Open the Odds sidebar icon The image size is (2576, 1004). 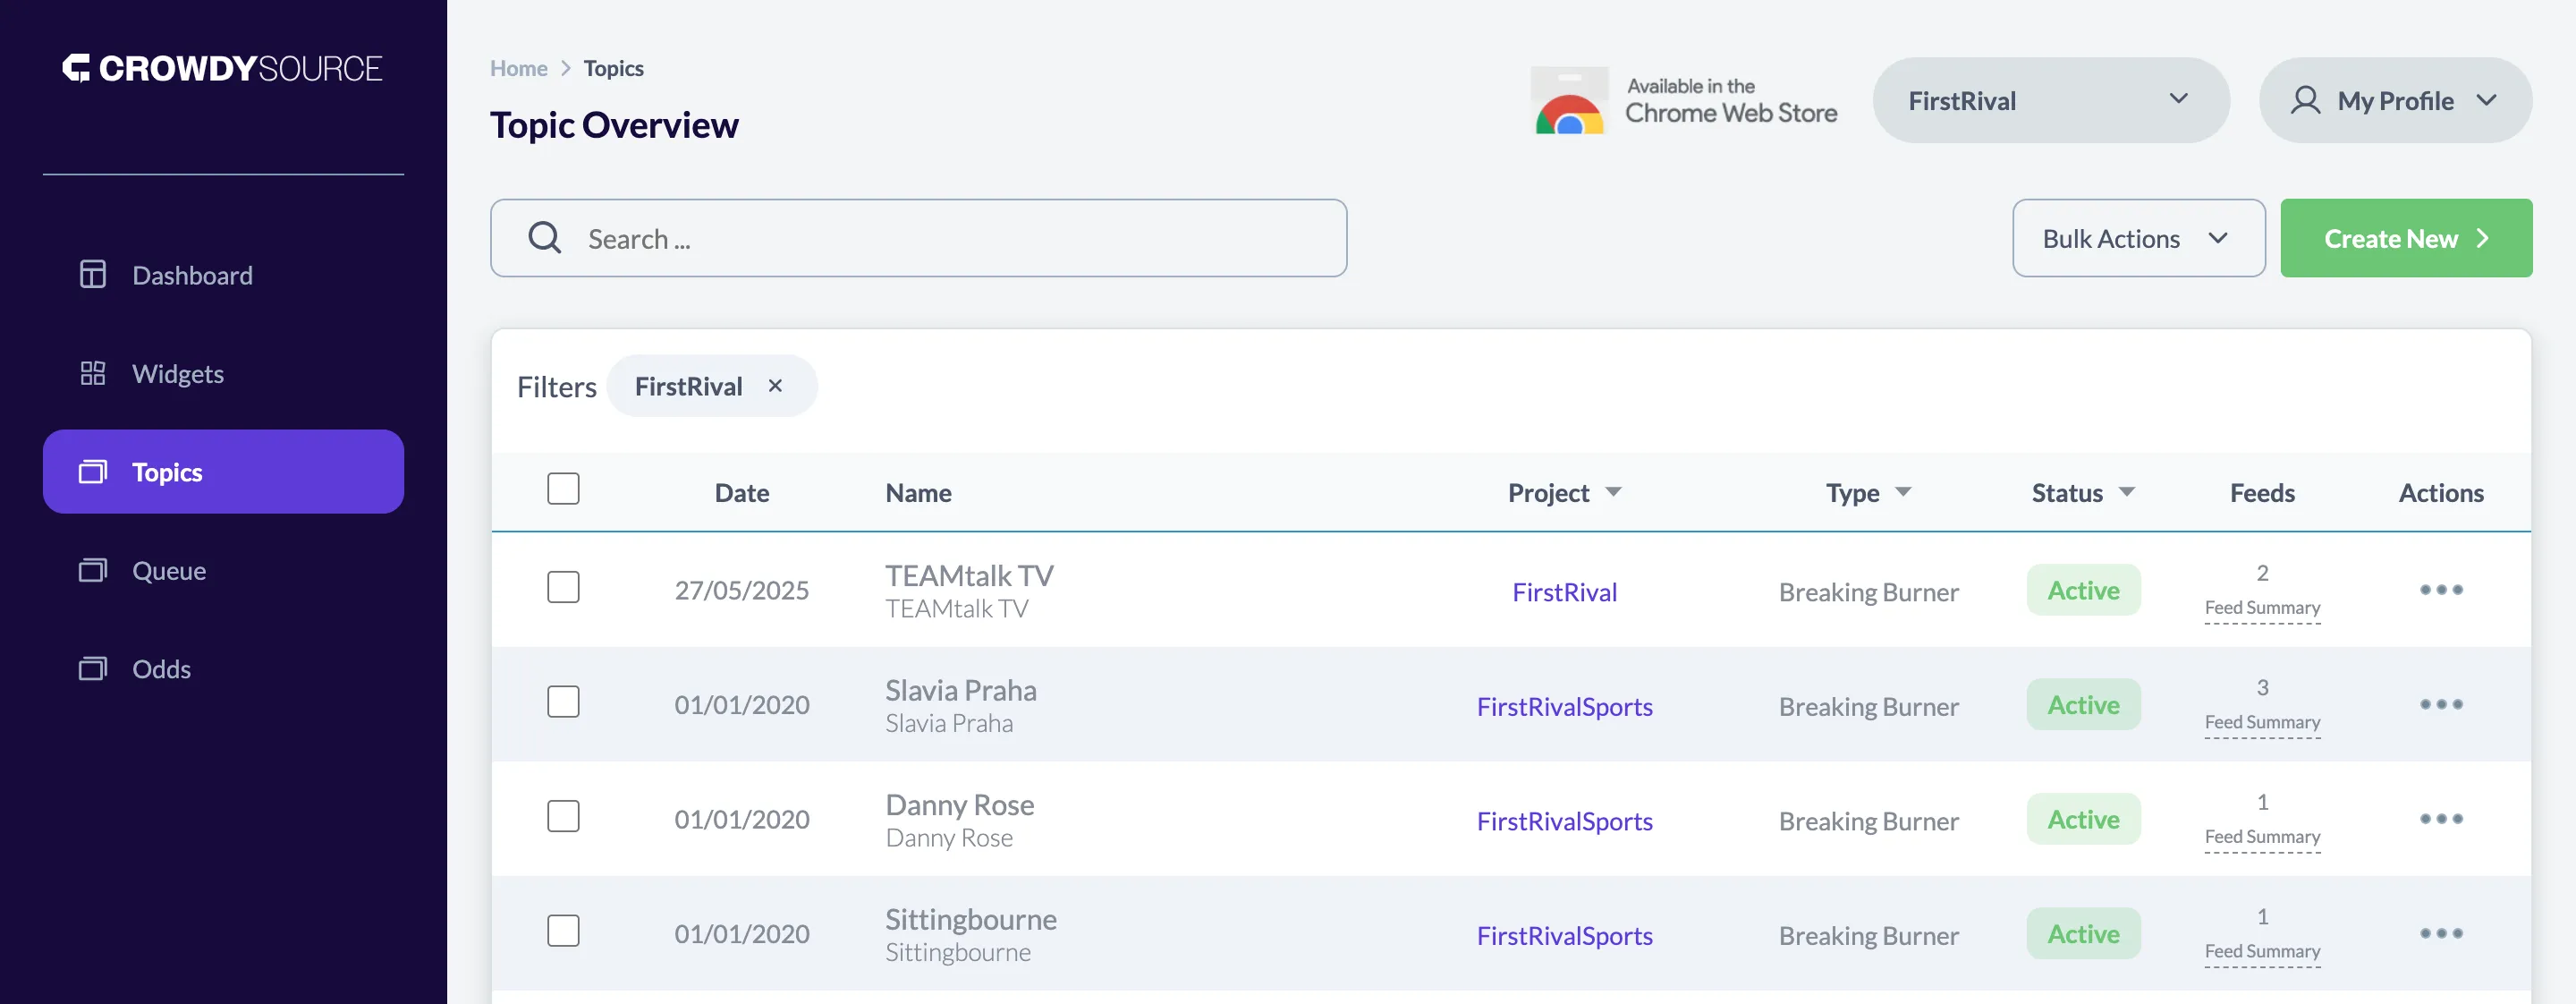click(x=93, y=668)
